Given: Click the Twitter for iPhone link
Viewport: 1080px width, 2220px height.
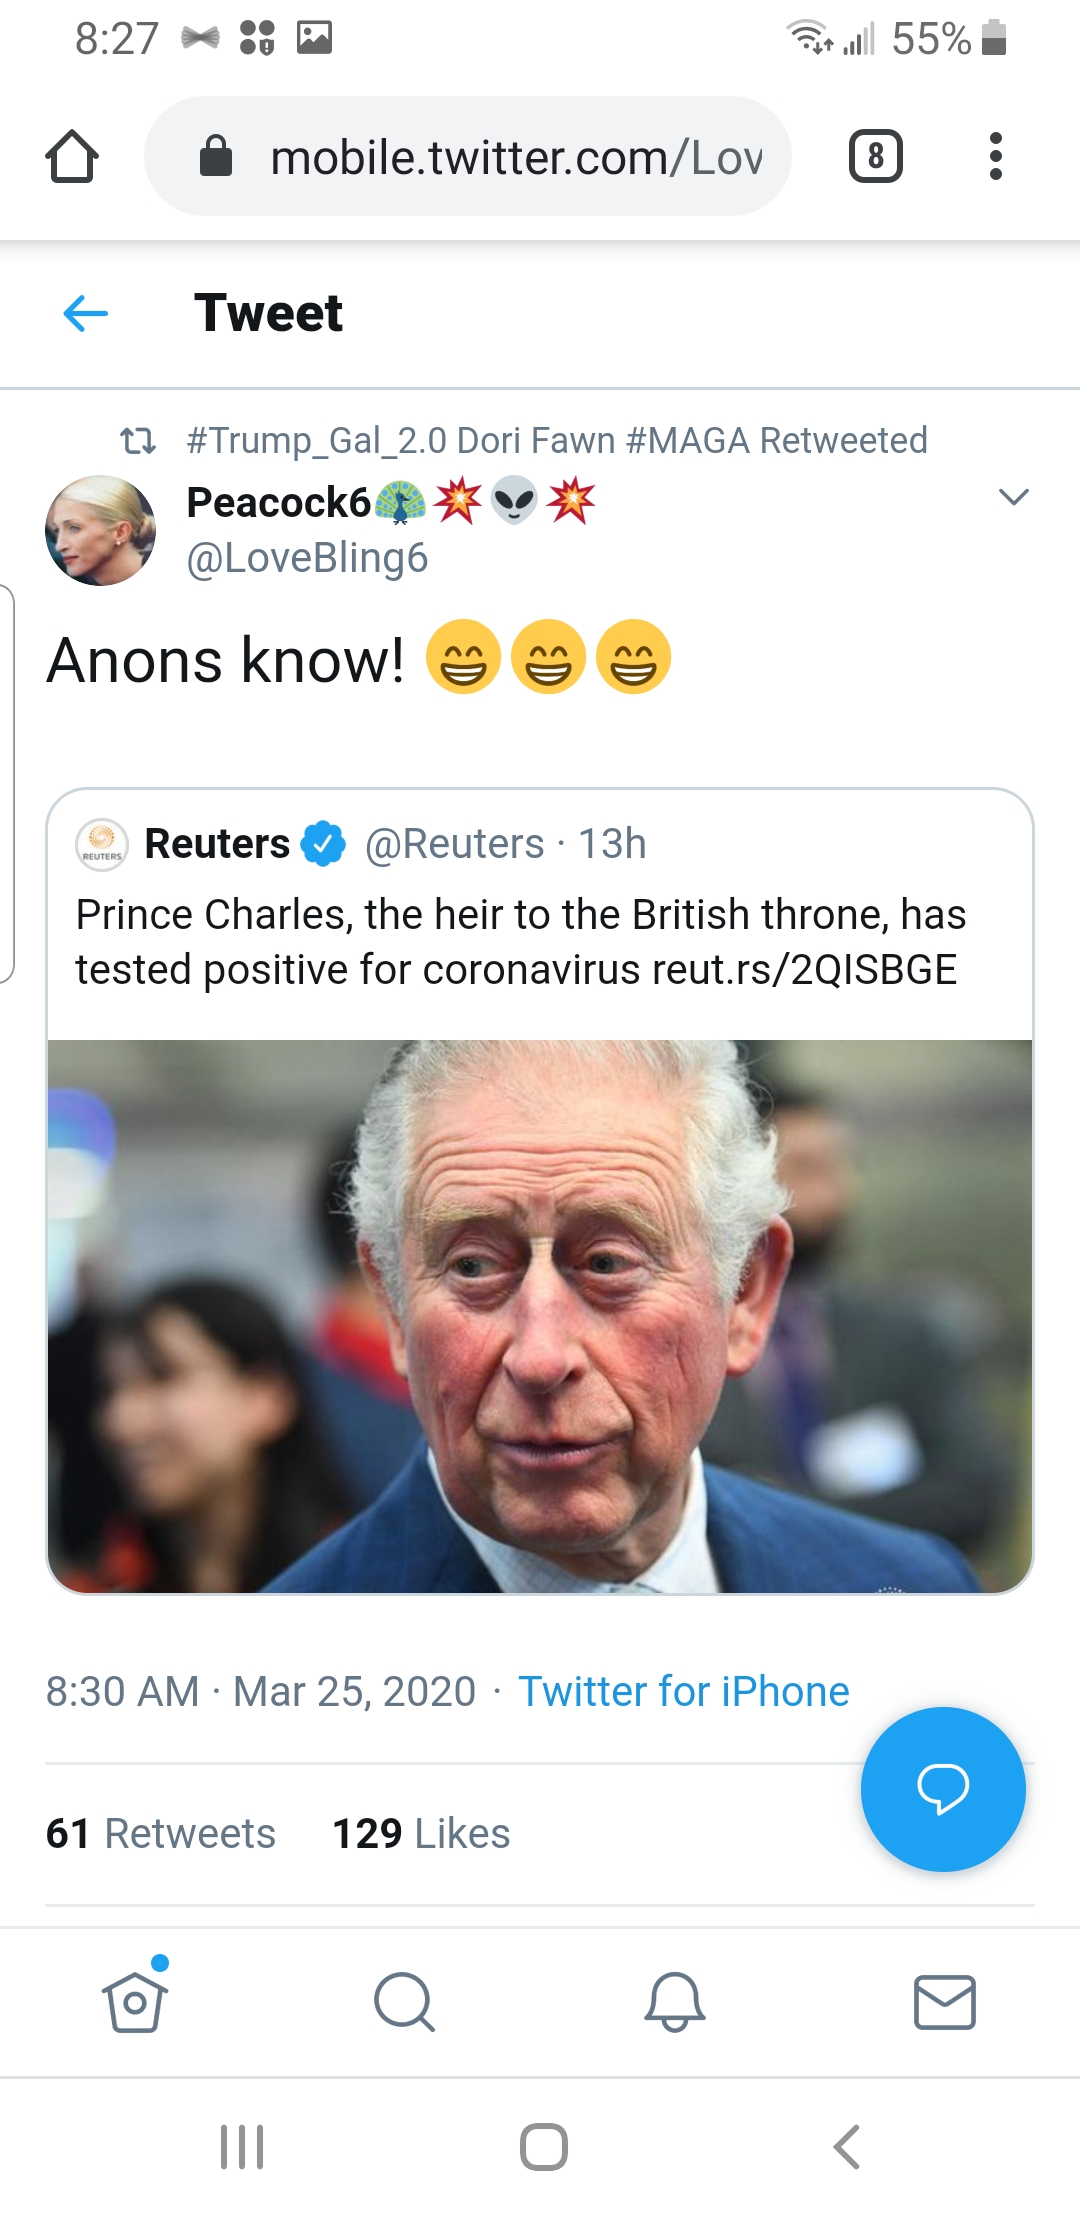Looking at the screenshot, I should [x=683, y=1692].
